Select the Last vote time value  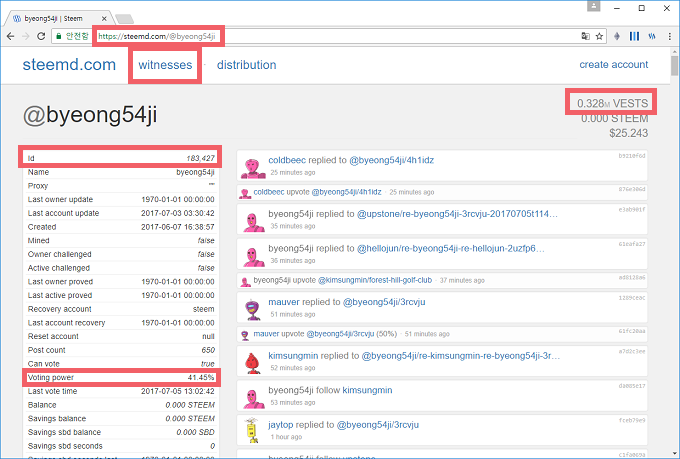178,391
